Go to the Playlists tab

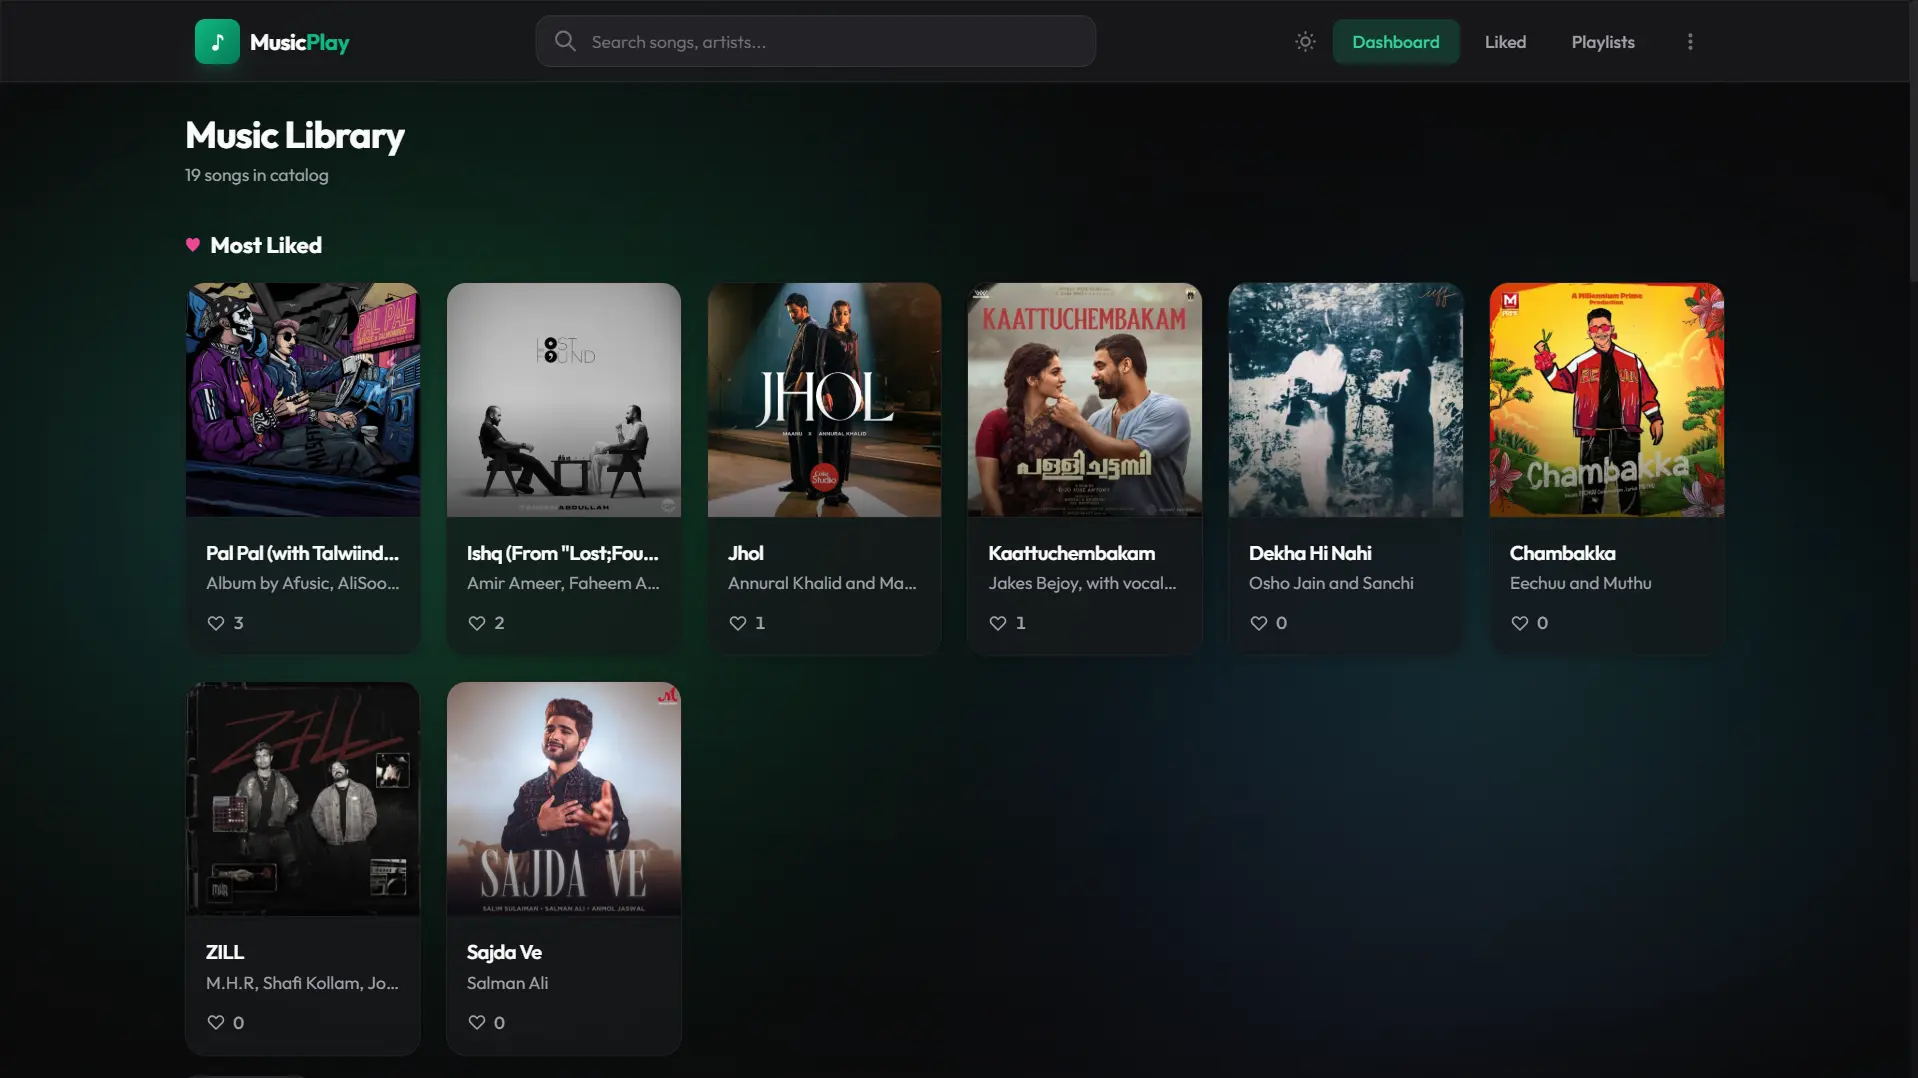coord(1603,42)
